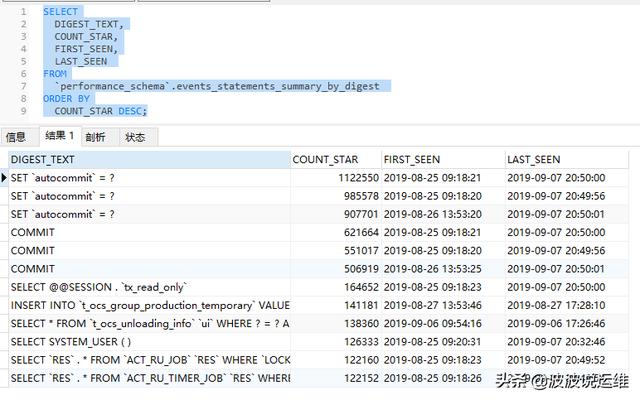The height and width of the screenshot is (400, 640).
Task: Select cell with count 122152
Action: click(336, 378)
